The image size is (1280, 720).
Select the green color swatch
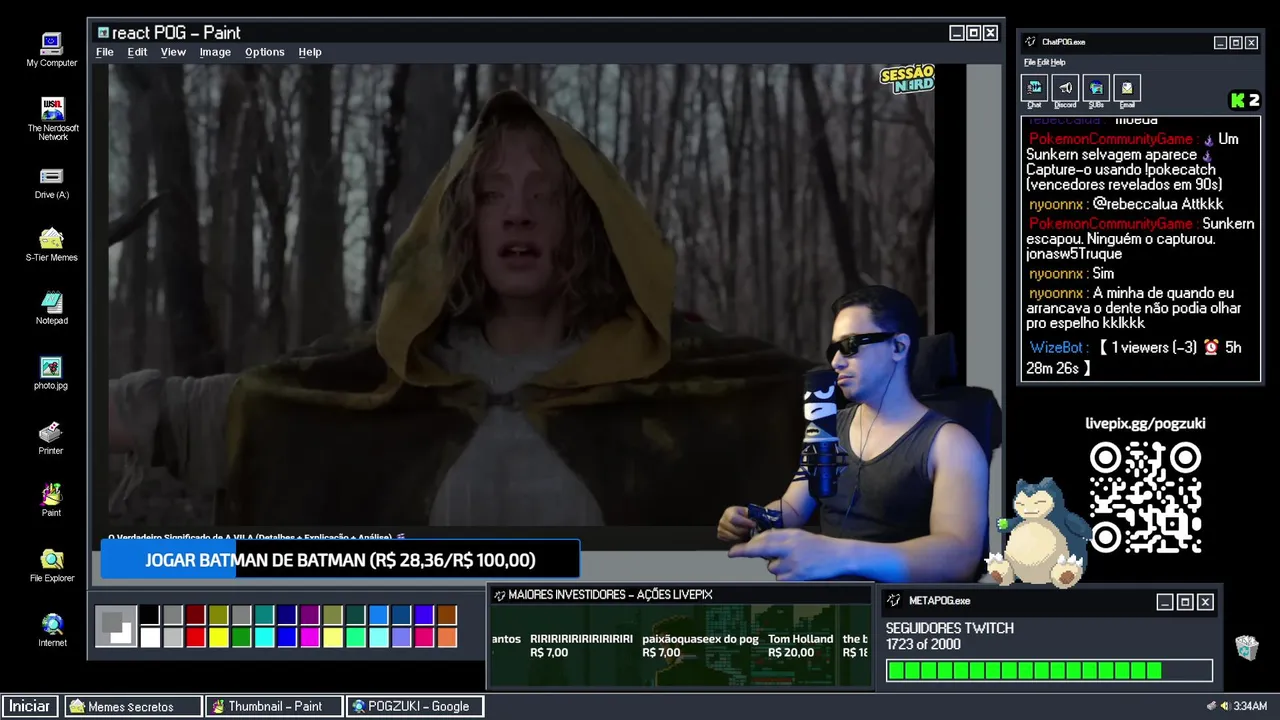coord(241,637)
